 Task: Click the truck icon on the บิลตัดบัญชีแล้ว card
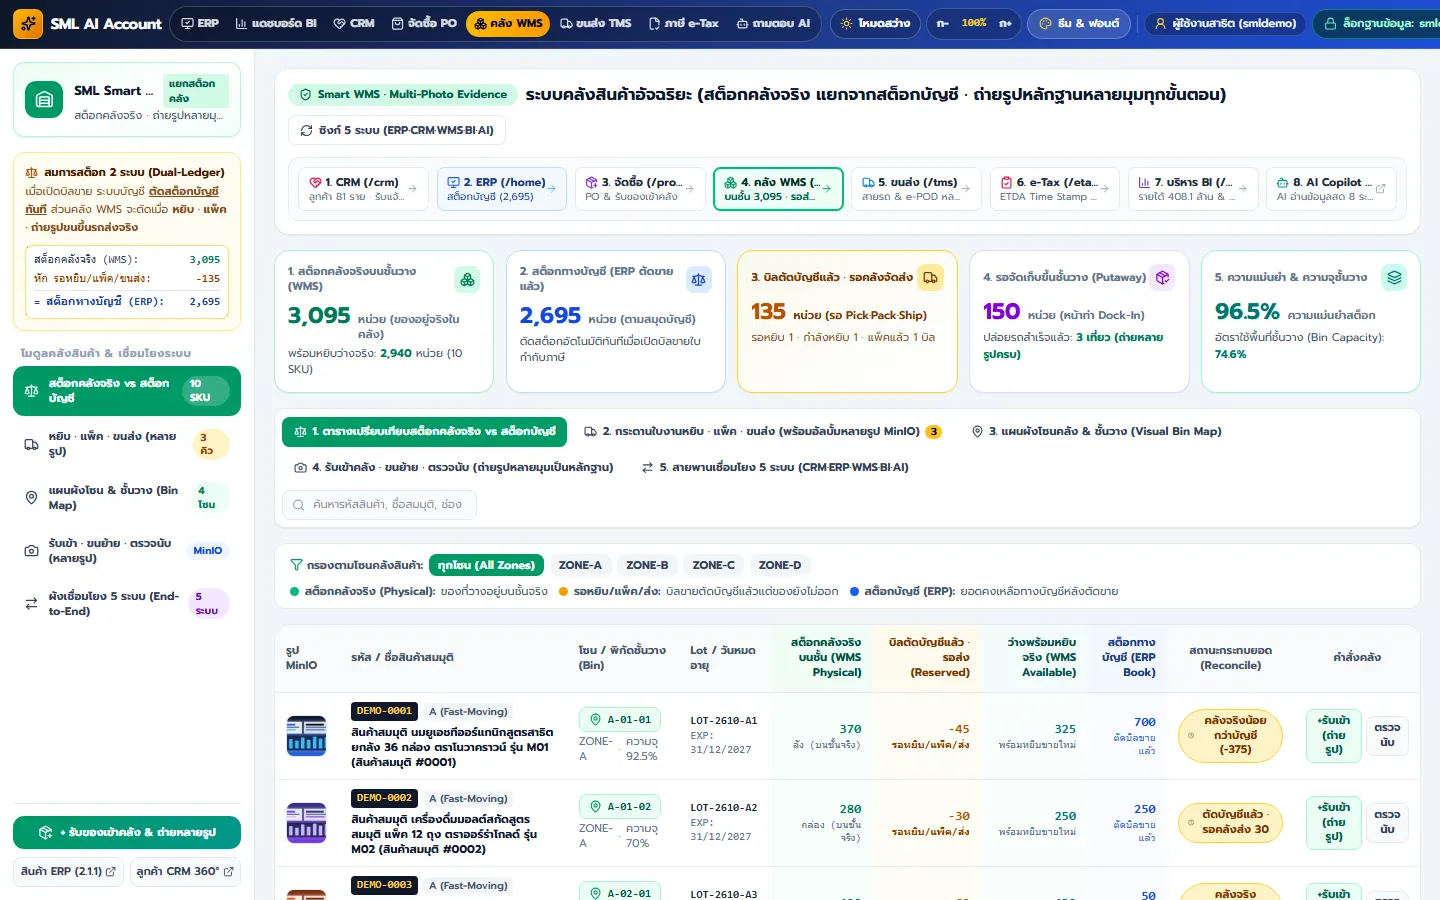tap(930, 278)
